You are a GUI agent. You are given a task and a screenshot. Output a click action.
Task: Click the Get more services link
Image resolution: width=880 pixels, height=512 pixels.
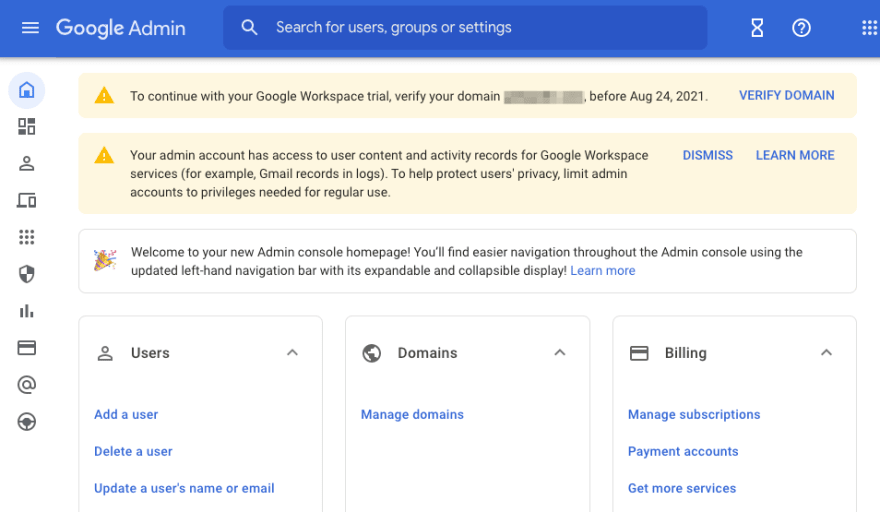[x=682, y=488]
